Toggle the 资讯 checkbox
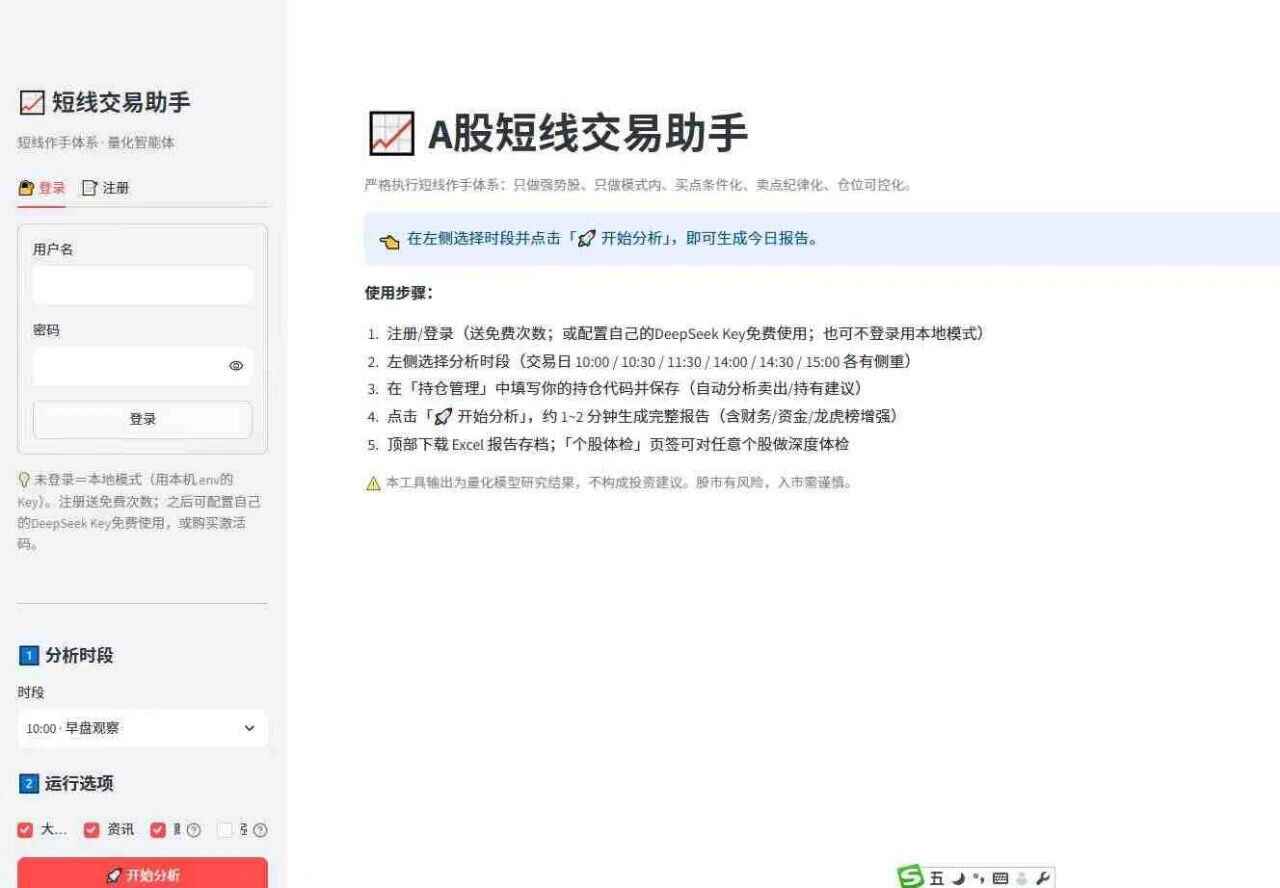1280x888 pixels. tap(91, 830)
